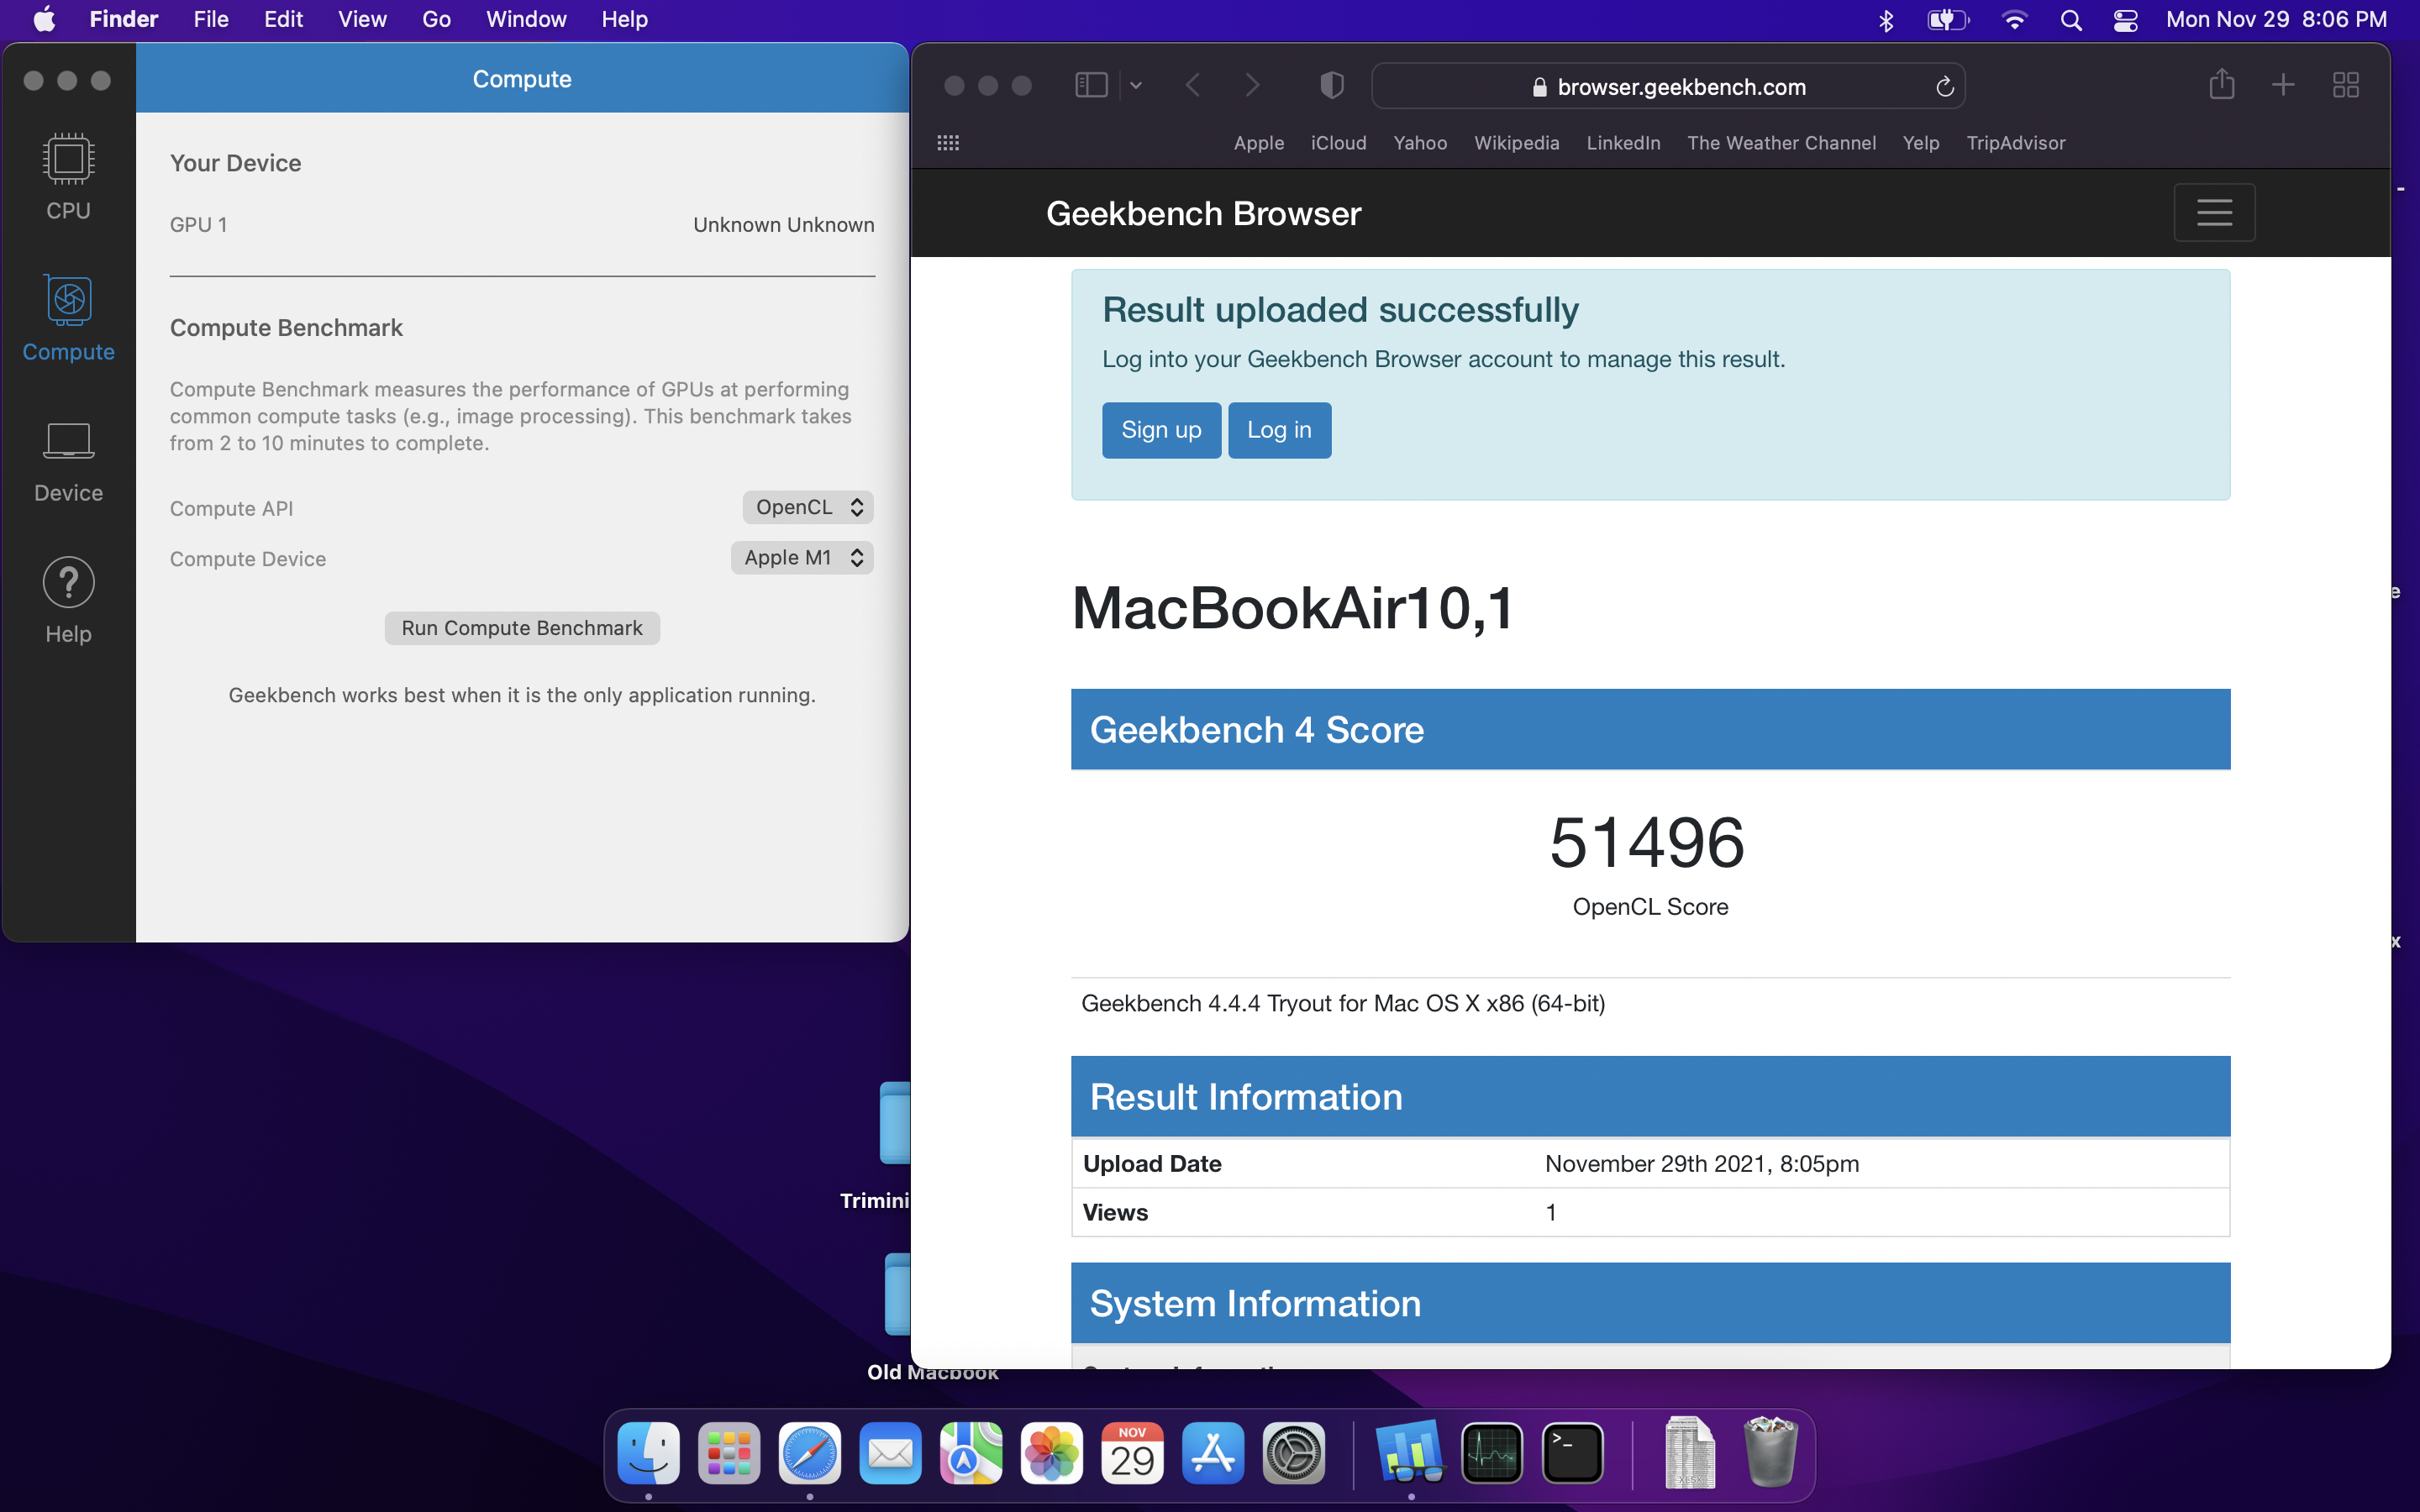
Task: Open the Edit menu
Action: tap(283, 19)
